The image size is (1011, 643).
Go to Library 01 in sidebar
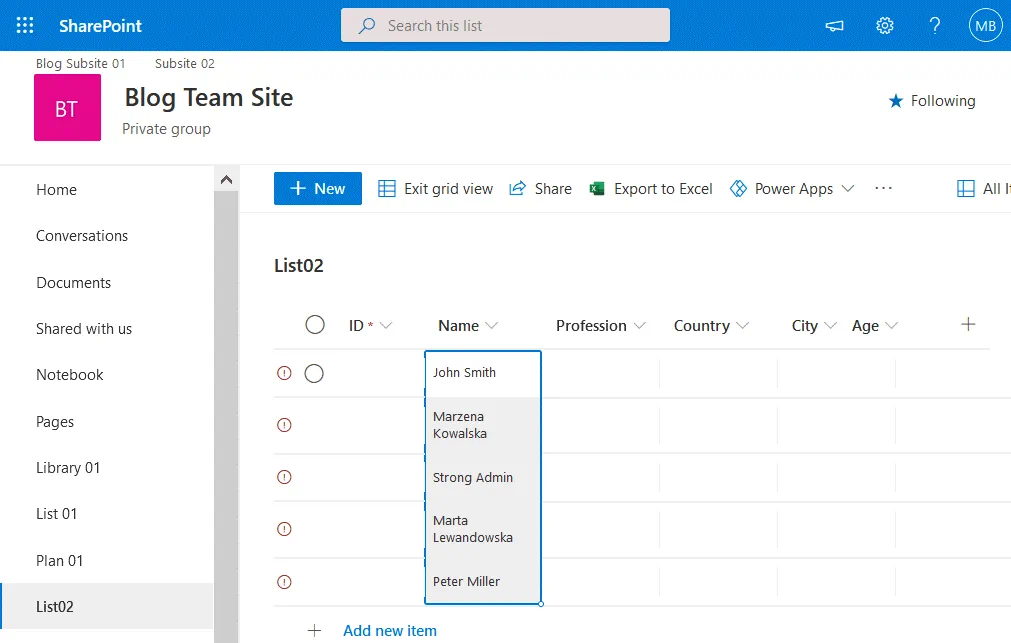(68, 468)
